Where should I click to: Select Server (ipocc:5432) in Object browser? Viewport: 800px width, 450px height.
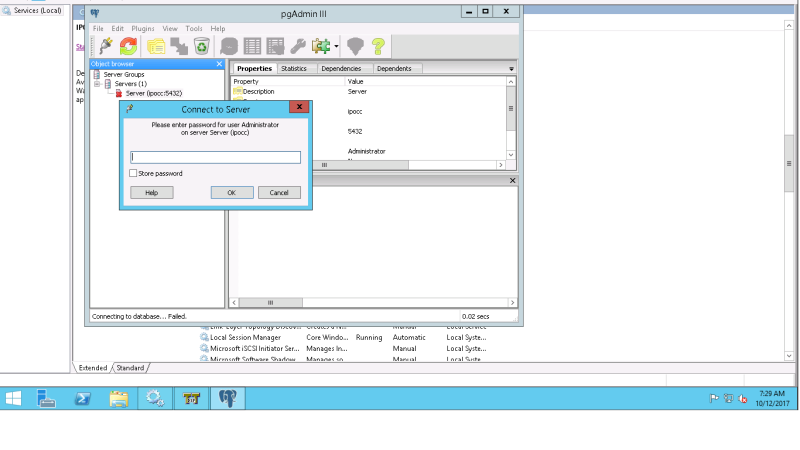(154, 93)
